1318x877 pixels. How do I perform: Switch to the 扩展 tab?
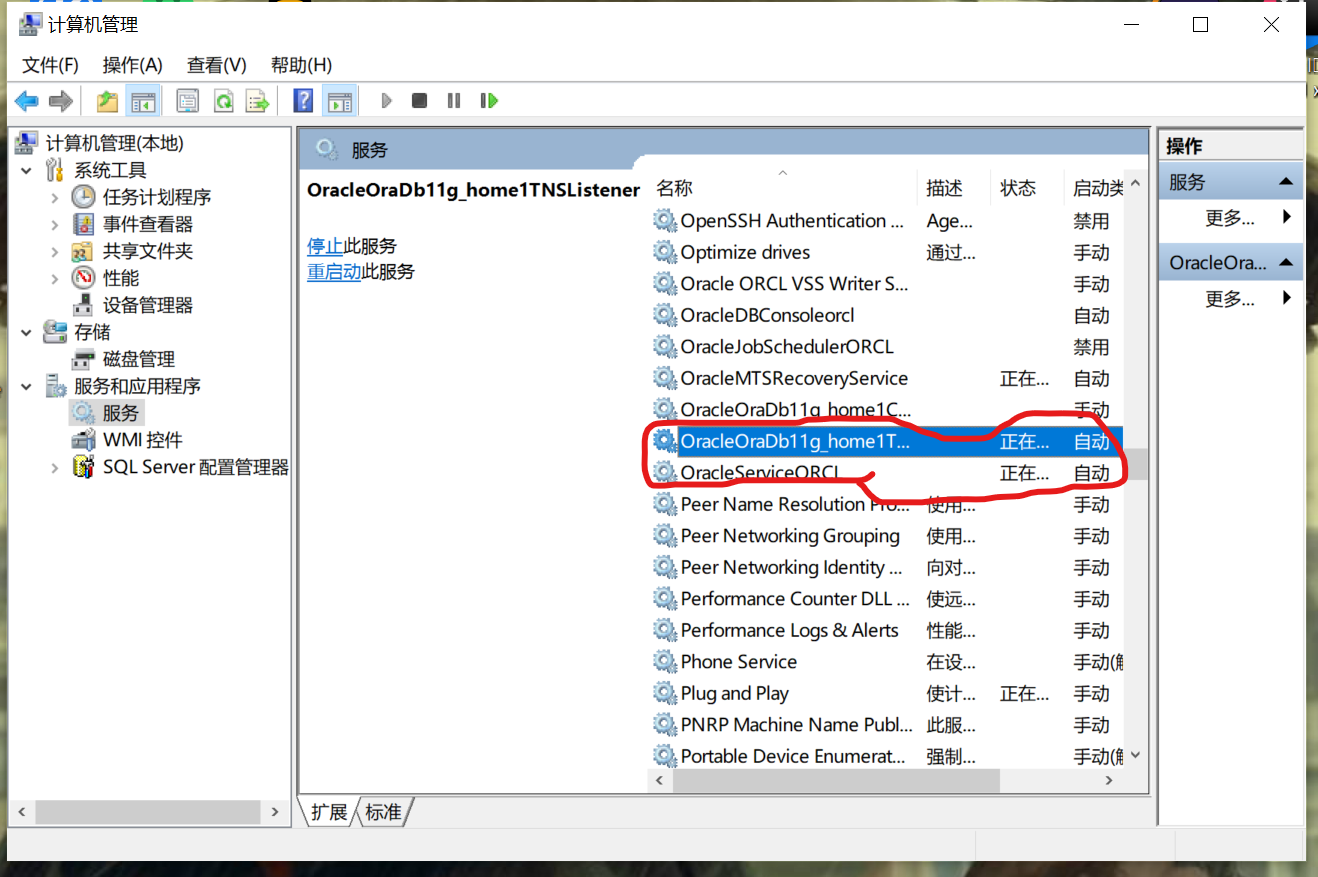click(x=328, y=812)
